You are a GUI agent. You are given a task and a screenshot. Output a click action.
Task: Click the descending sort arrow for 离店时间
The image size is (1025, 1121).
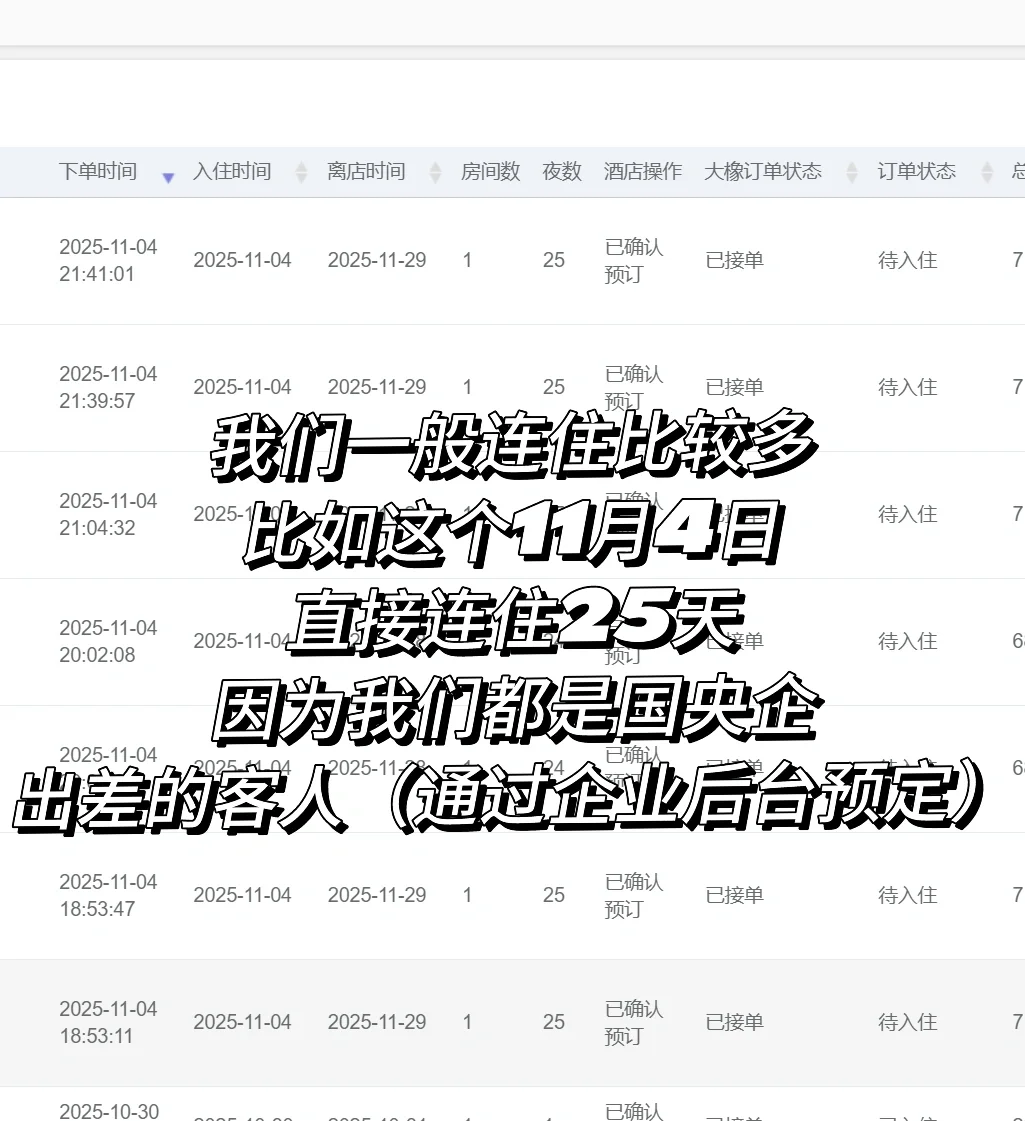pyautogui.click(x=435, y=179)
